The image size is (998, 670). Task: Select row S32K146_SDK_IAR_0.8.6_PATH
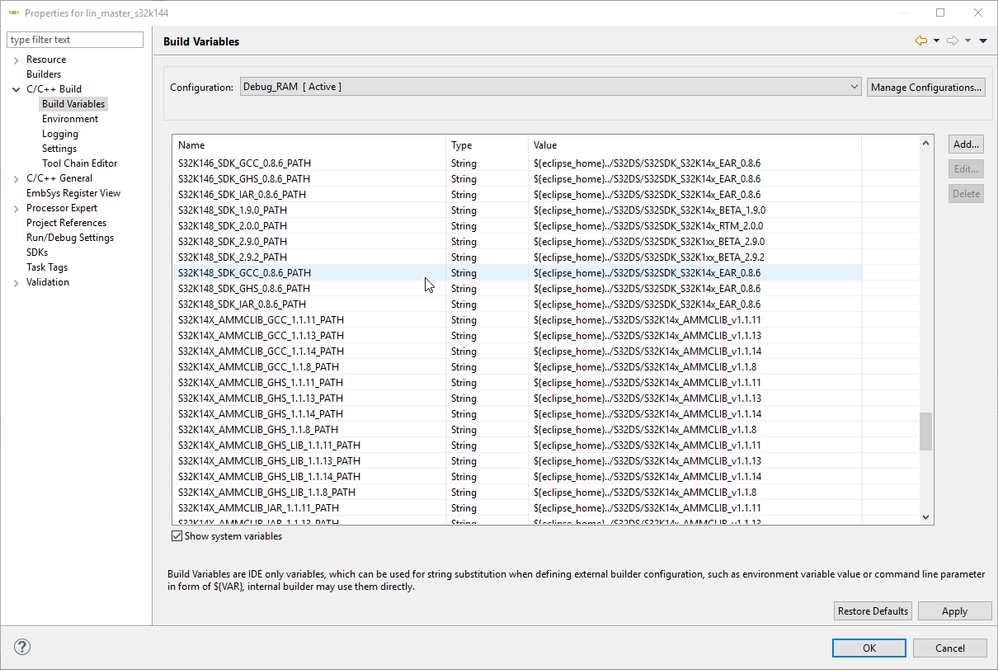point(517,195)
